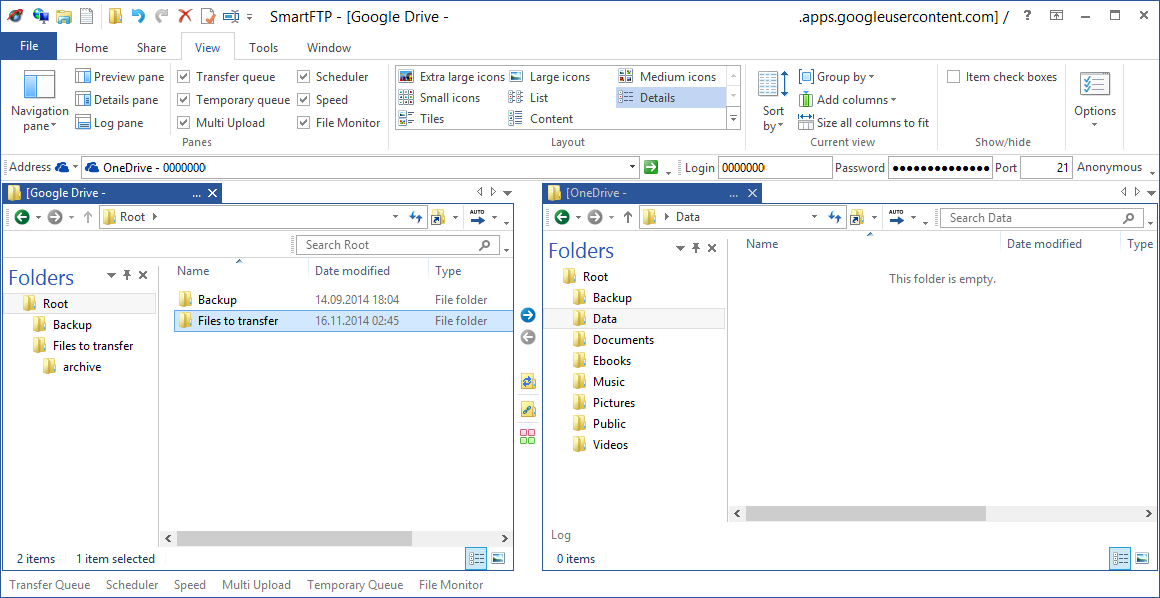The width and height of the screenshot is (1160, 598).
Task: Select the Documents folder in OneDrive tree
Action: tap(623, 340)
